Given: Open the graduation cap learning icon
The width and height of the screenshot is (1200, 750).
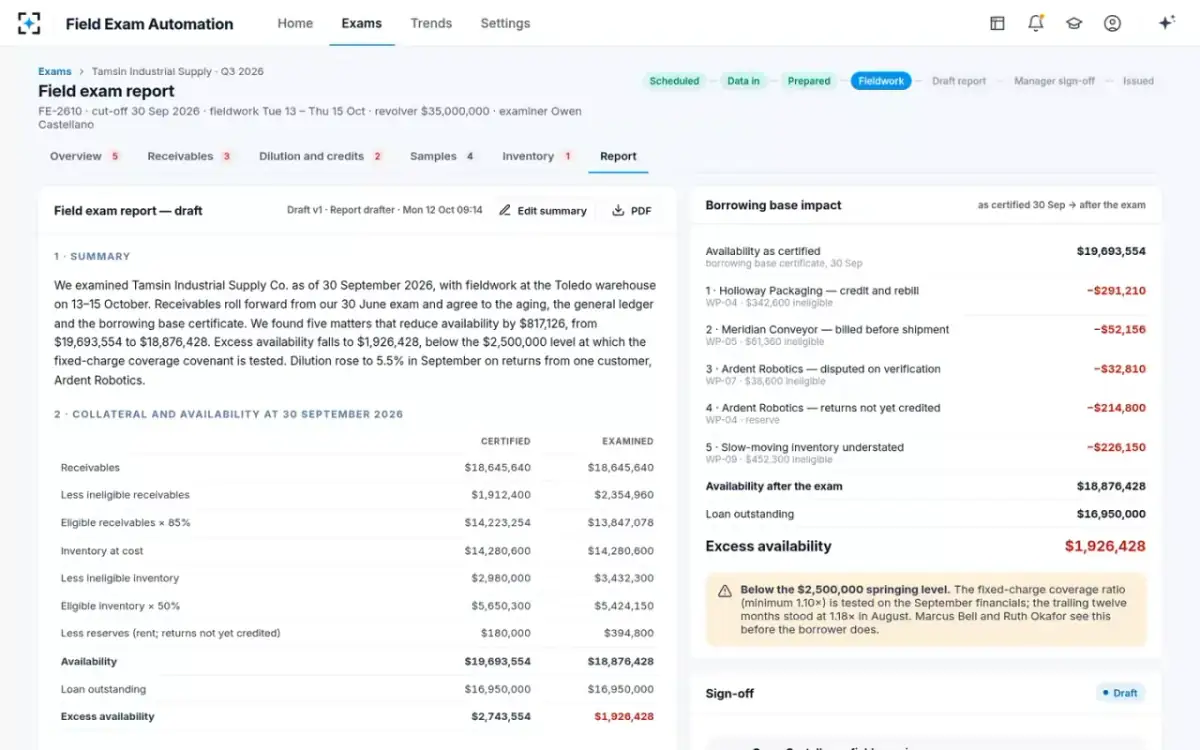Looking at the screenshot, I should click(x=1074, y=23).
